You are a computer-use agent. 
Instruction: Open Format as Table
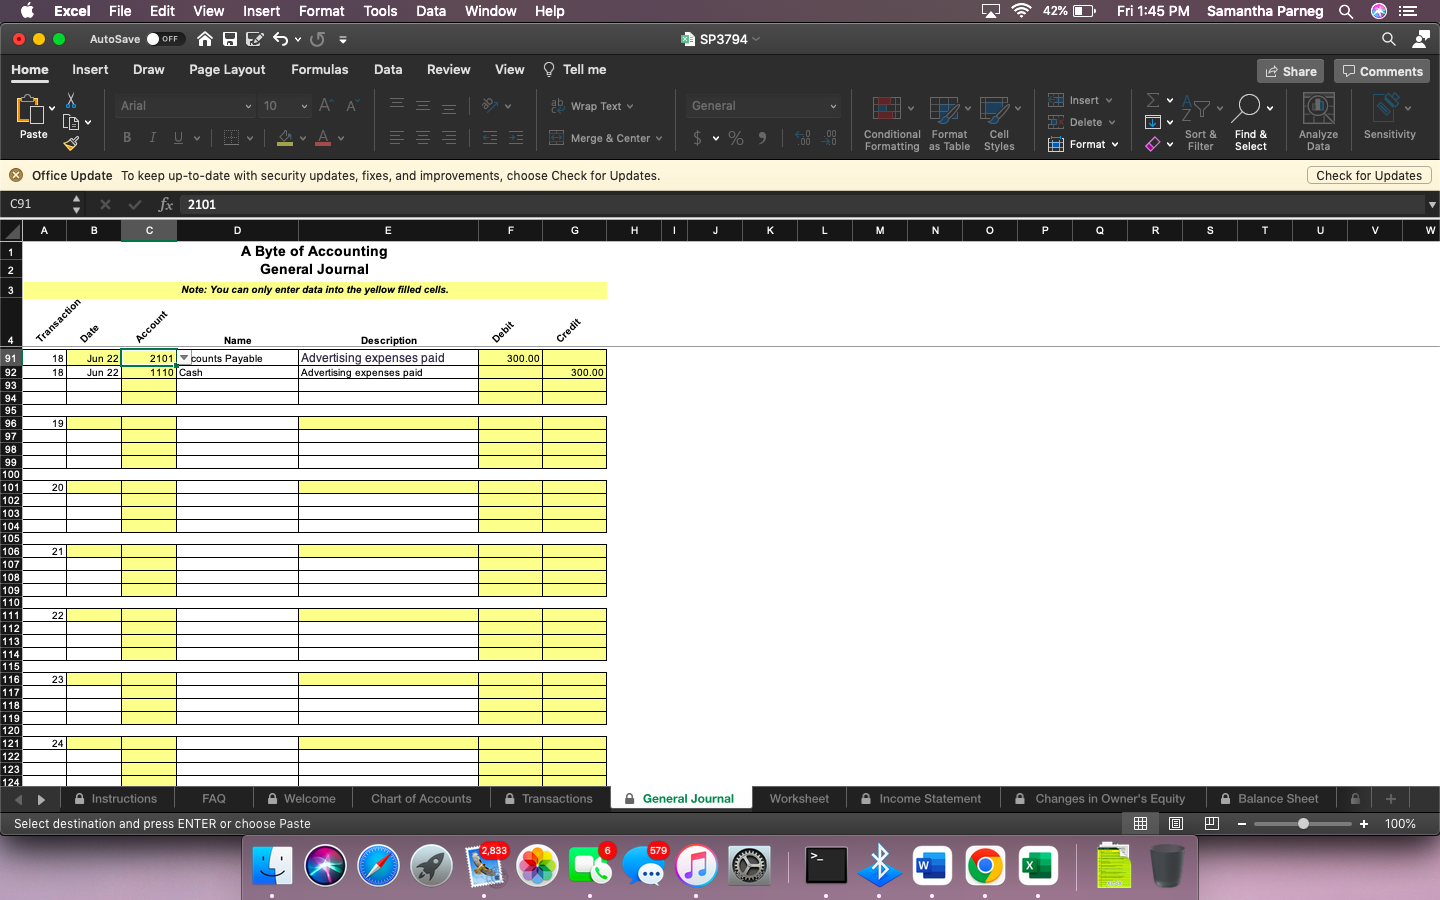click(x=949, y=123)
